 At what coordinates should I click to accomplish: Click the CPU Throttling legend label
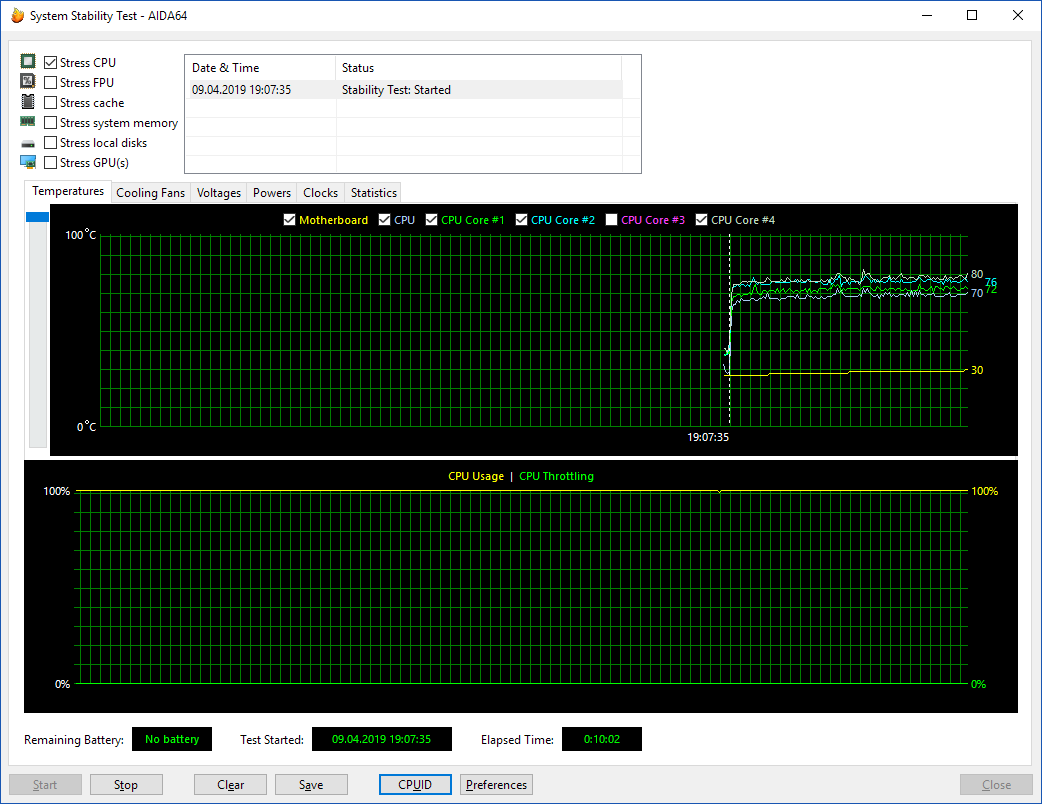[x=556, y=476]
